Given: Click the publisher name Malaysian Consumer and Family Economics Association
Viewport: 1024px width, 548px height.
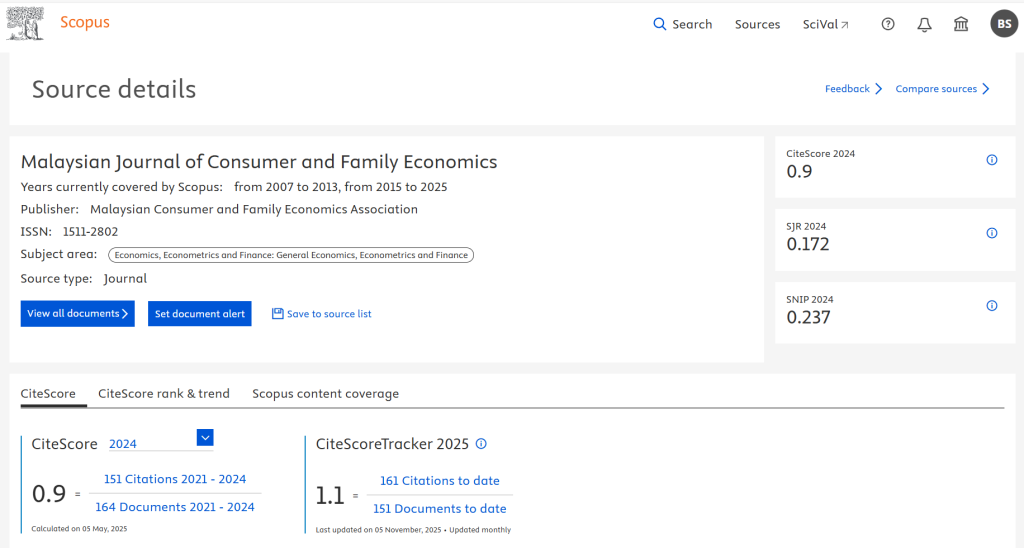Looking at the screenshot, I should click(x=254, y=209).
